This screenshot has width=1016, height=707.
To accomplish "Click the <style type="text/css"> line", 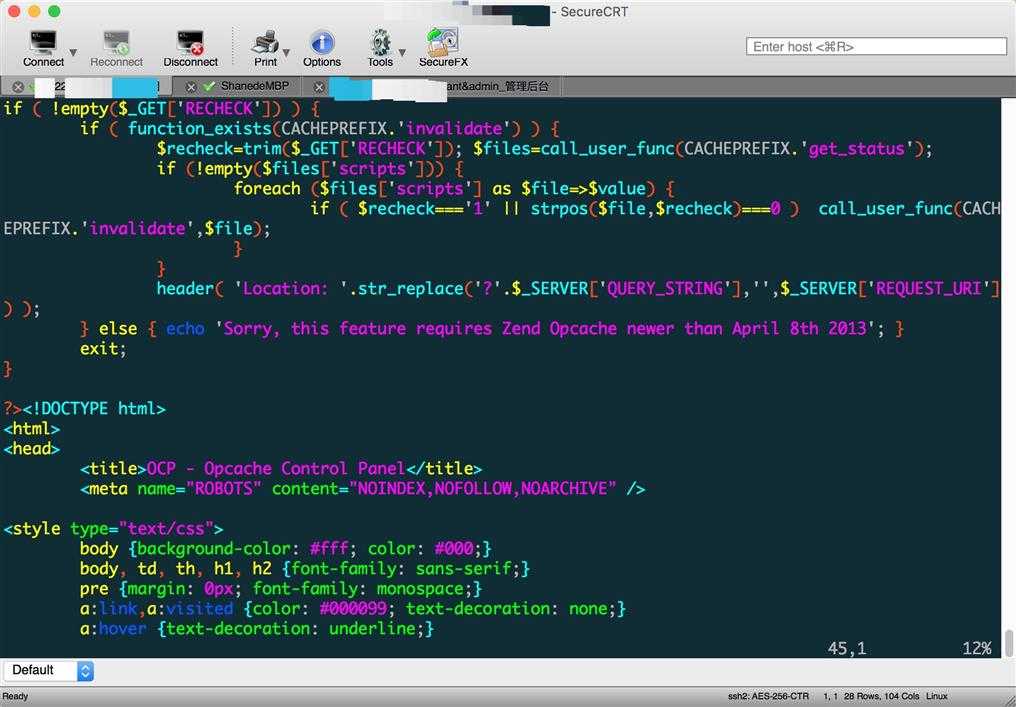I will tap(113, 529).
